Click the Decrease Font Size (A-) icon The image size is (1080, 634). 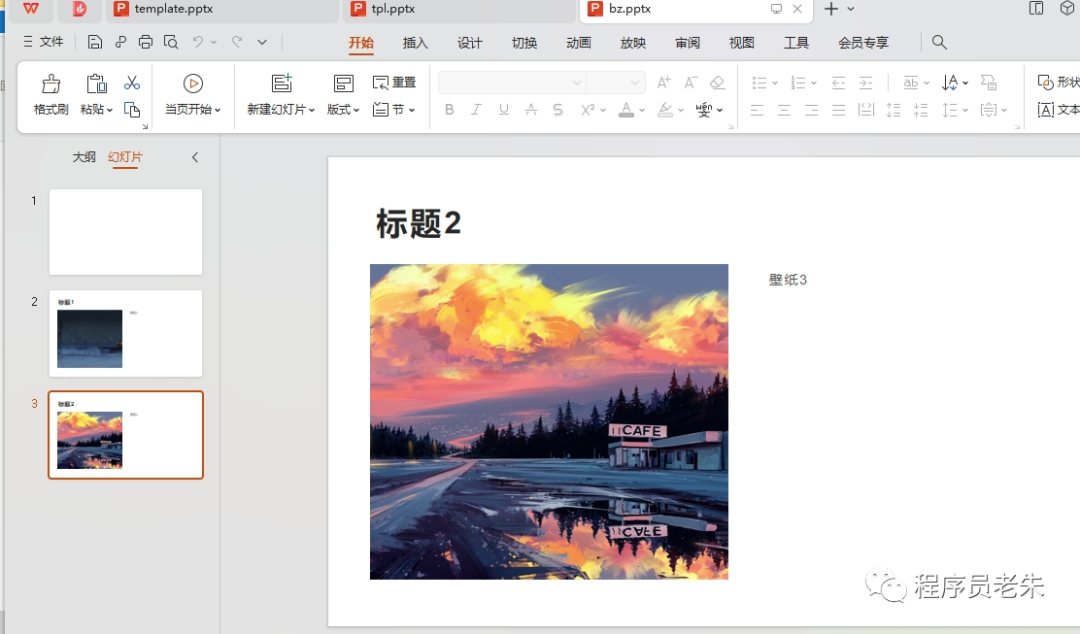tap(690, 83)
